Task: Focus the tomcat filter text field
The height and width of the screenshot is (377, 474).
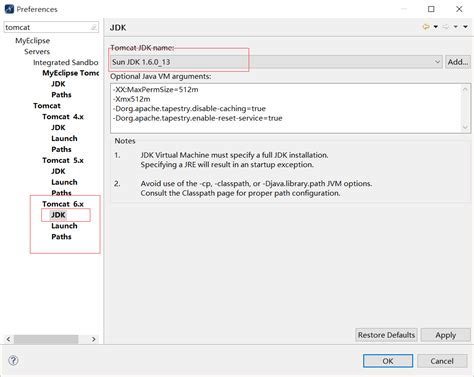Action: tap(51, 27)
